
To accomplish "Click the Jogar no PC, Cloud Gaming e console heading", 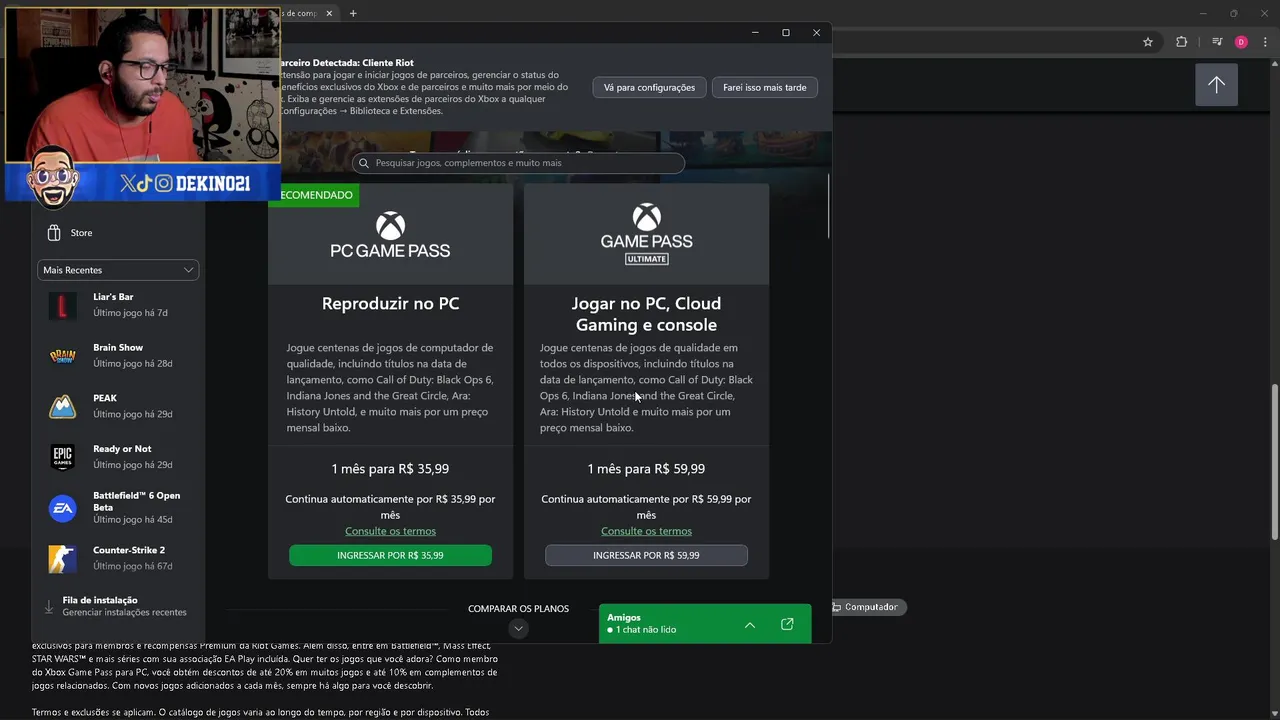I will click(x=646, y=314).
